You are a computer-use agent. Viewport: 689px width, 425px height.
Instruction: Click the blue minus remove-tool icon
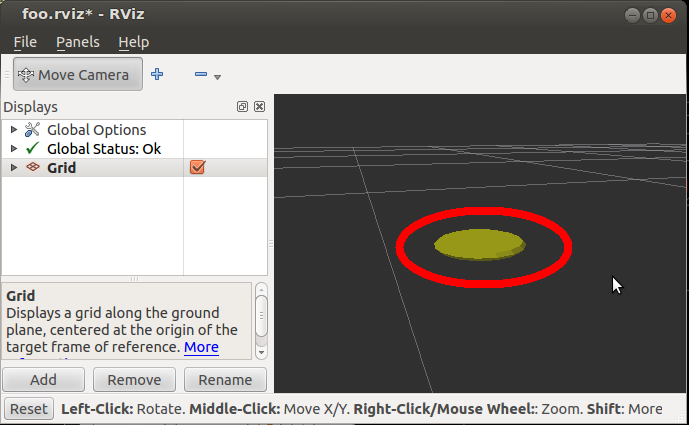200,74
